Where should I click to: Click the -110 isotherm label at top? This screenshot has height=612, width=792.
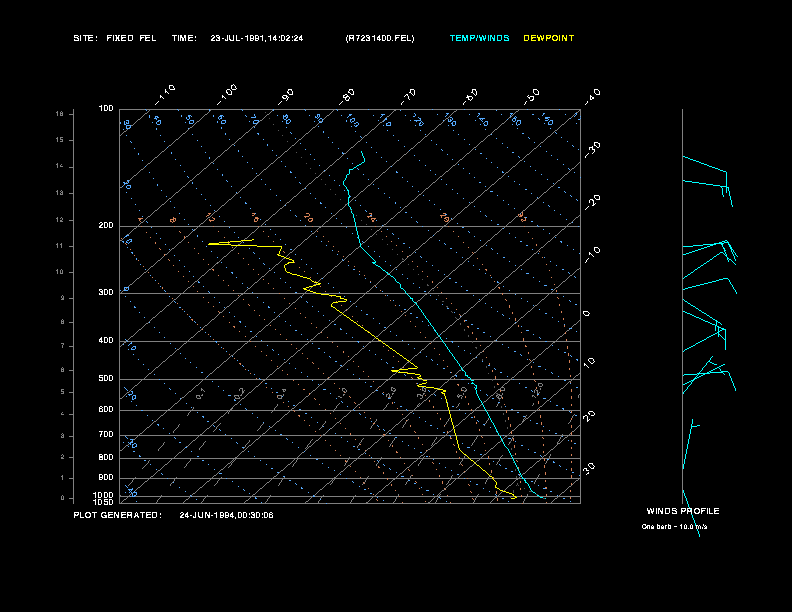(165, 95)
